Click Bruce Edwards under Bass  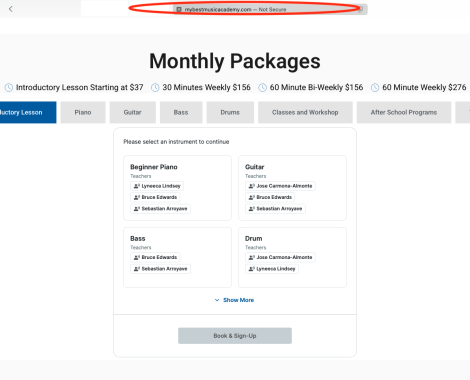[155, 257]
